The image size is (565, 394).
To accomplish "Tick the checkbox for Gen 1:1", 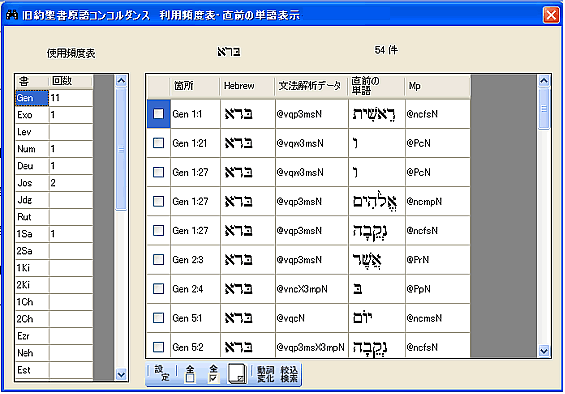I will coord(159,114).
